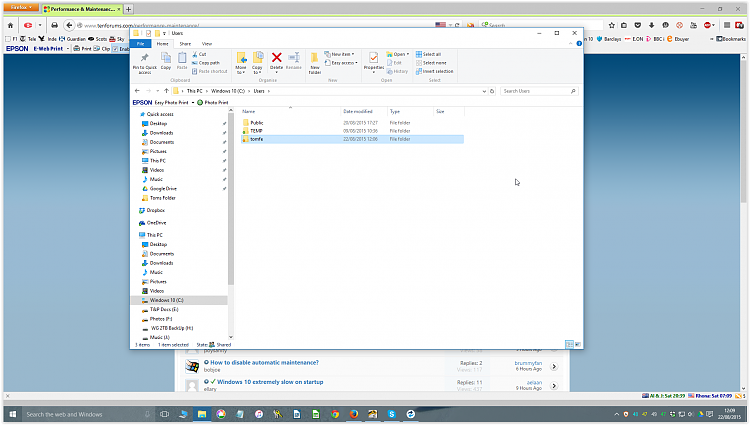Delete the selected folder with red X
This screenshot has height=425, width=750.
coord(276,62)
